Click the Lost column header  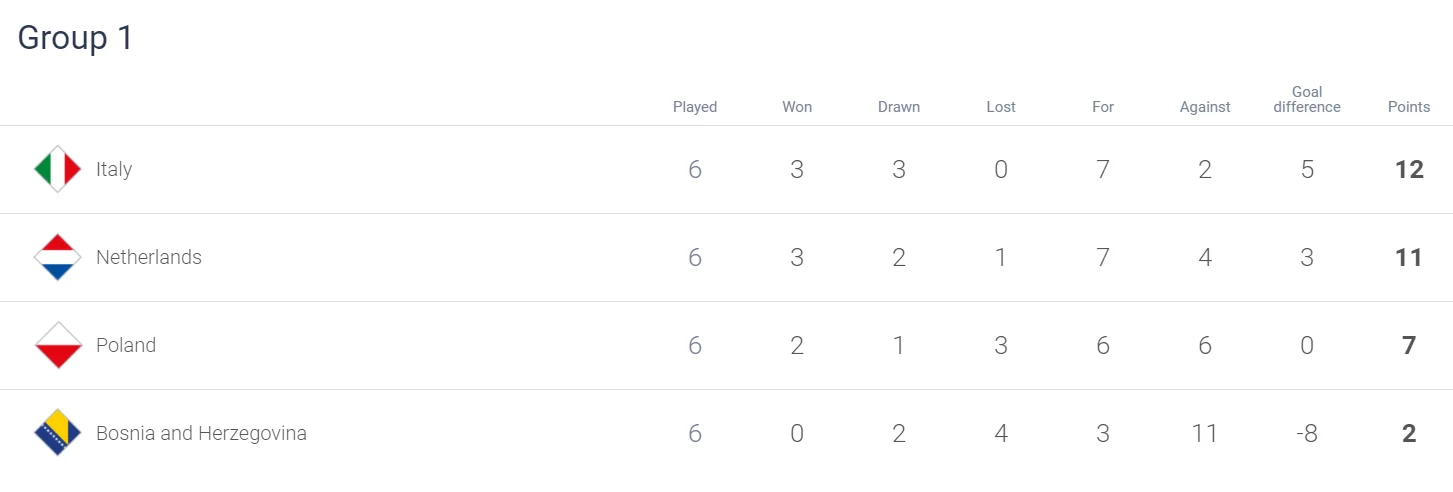[x=1001, y=107]
